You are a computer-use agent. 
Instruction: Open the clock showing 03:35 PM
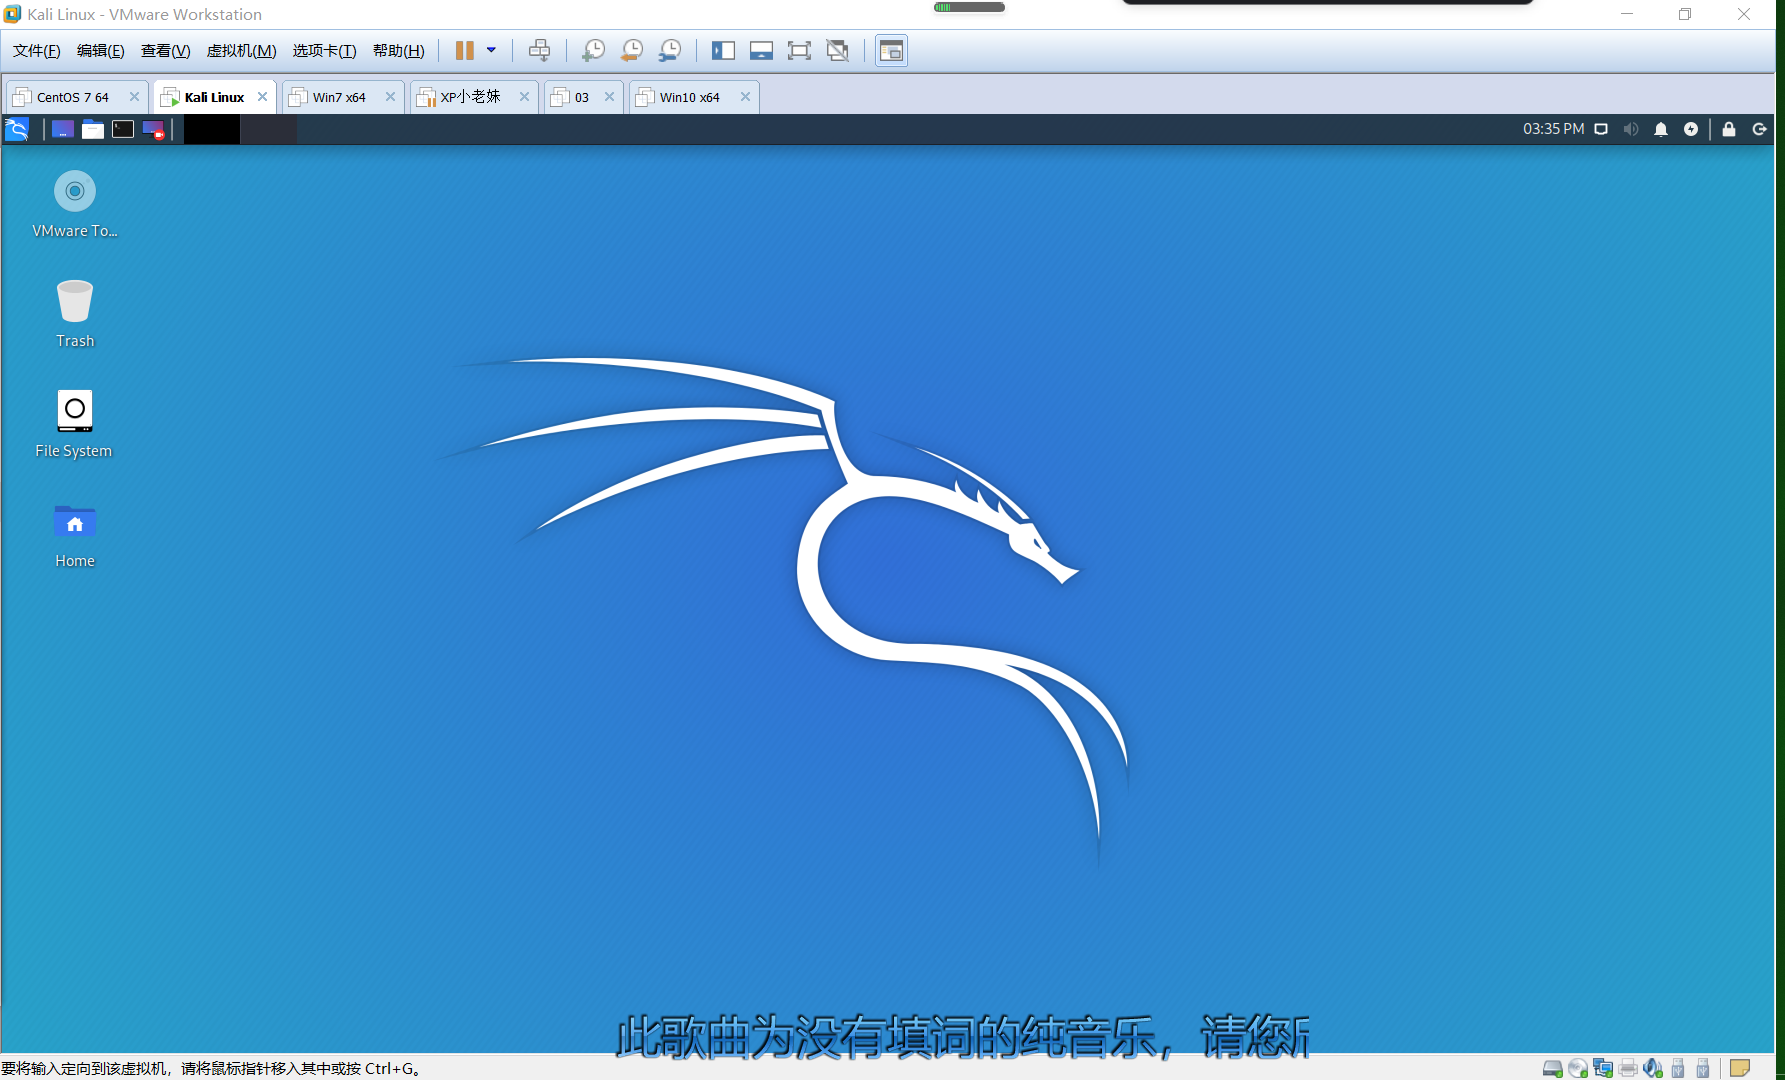[x=1553, y=129]
